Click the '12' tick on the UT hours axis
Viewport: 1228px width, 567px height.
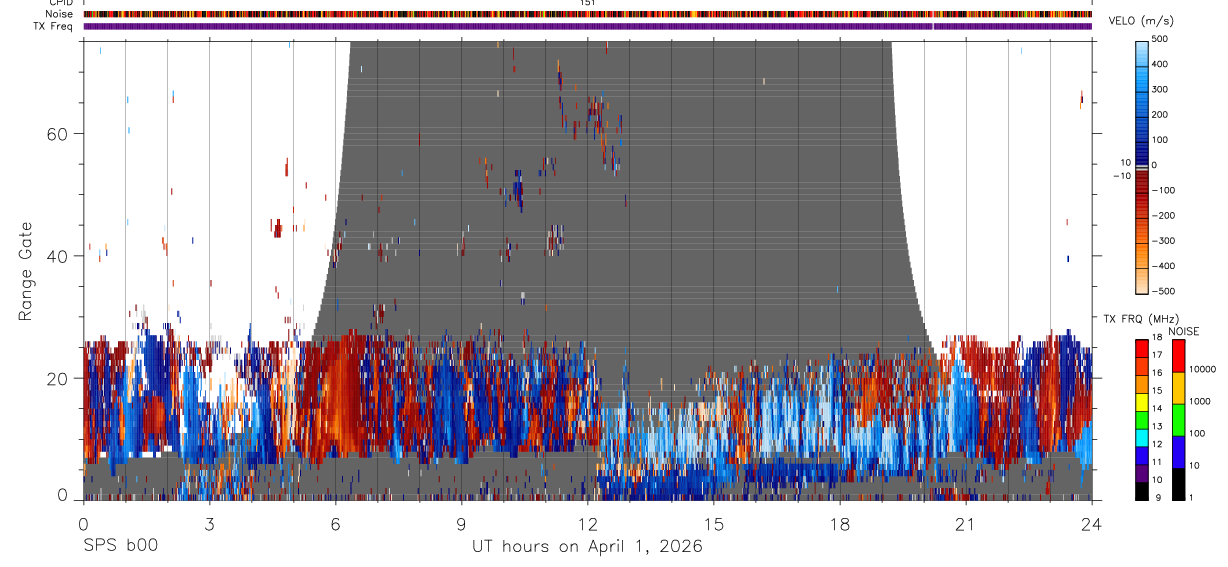coord(587,524)
